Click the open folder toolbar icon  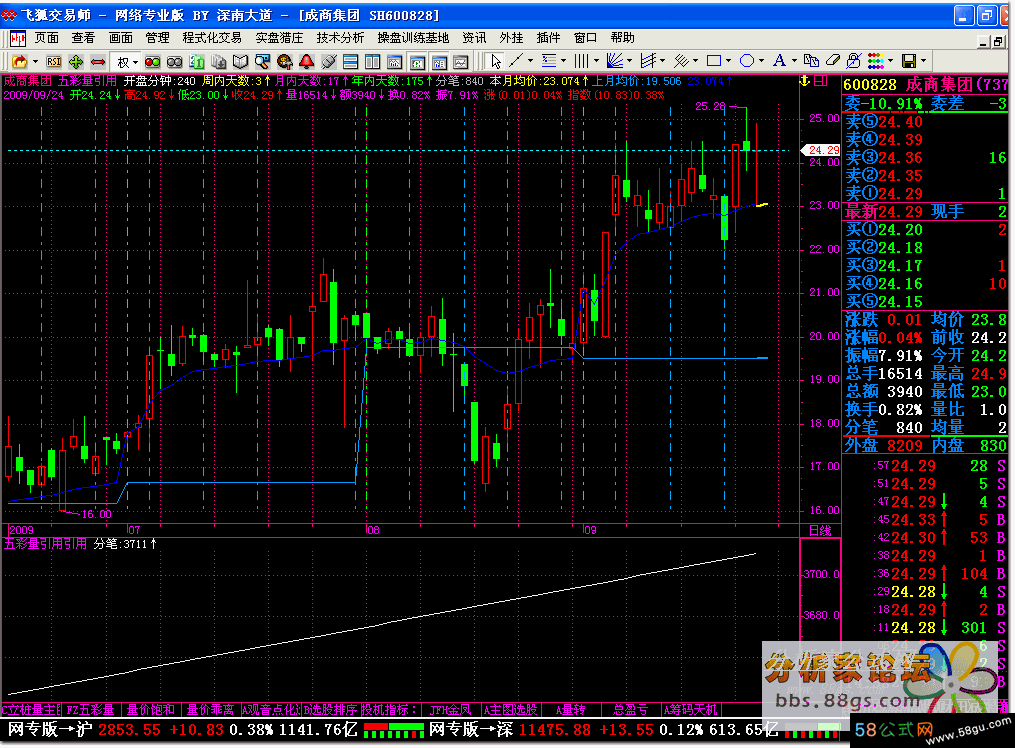19,61
